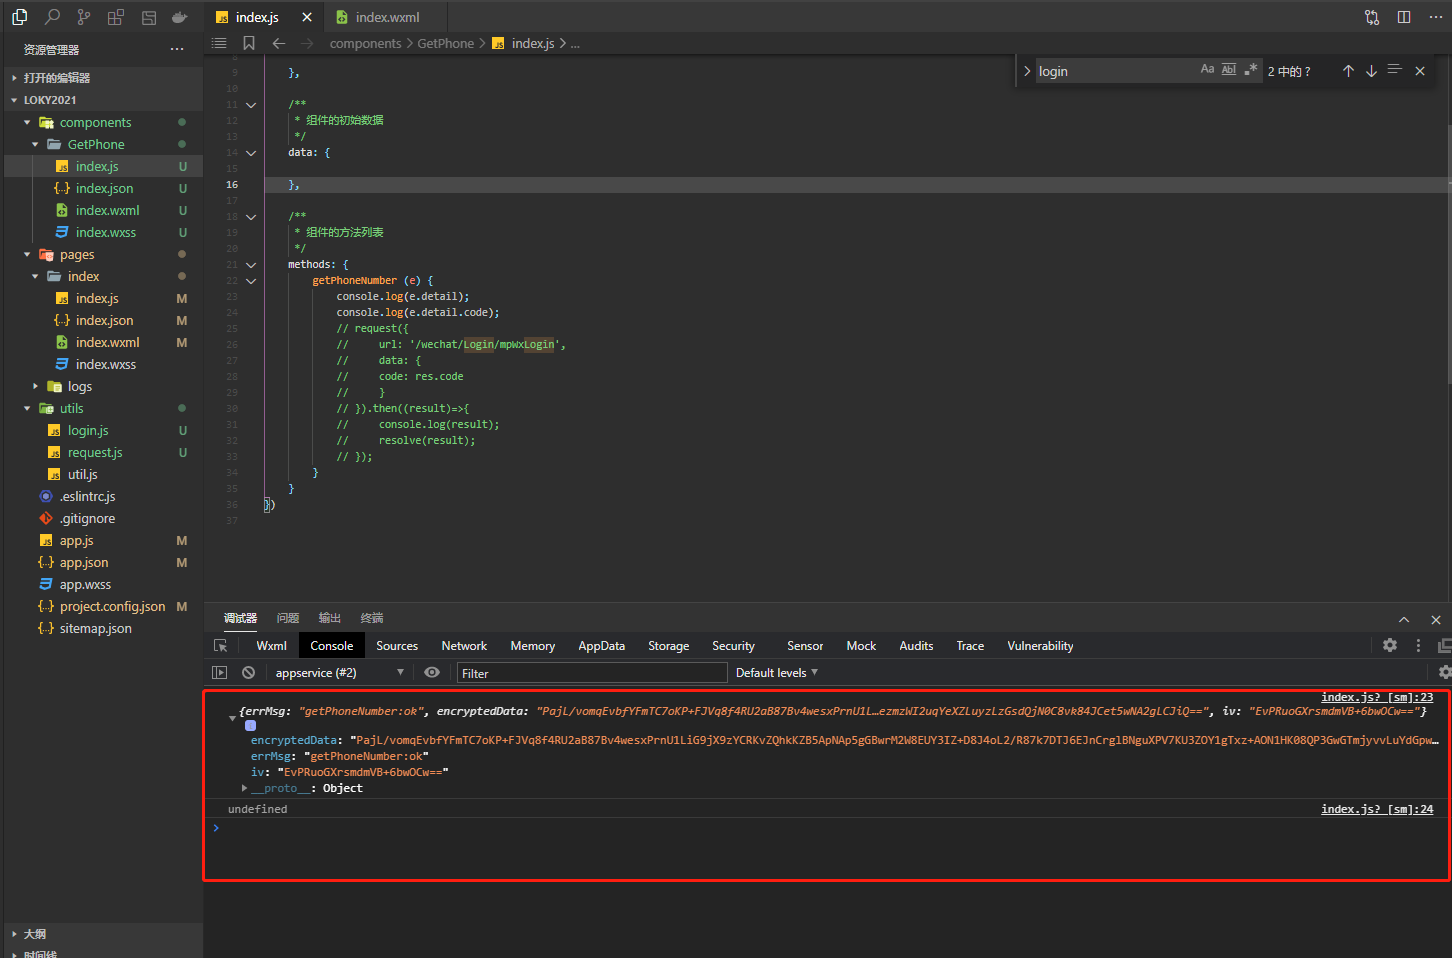Click the open changes icon at top right
The height and width of the screenshot is (958, 1452).
tap(1372, 17)
